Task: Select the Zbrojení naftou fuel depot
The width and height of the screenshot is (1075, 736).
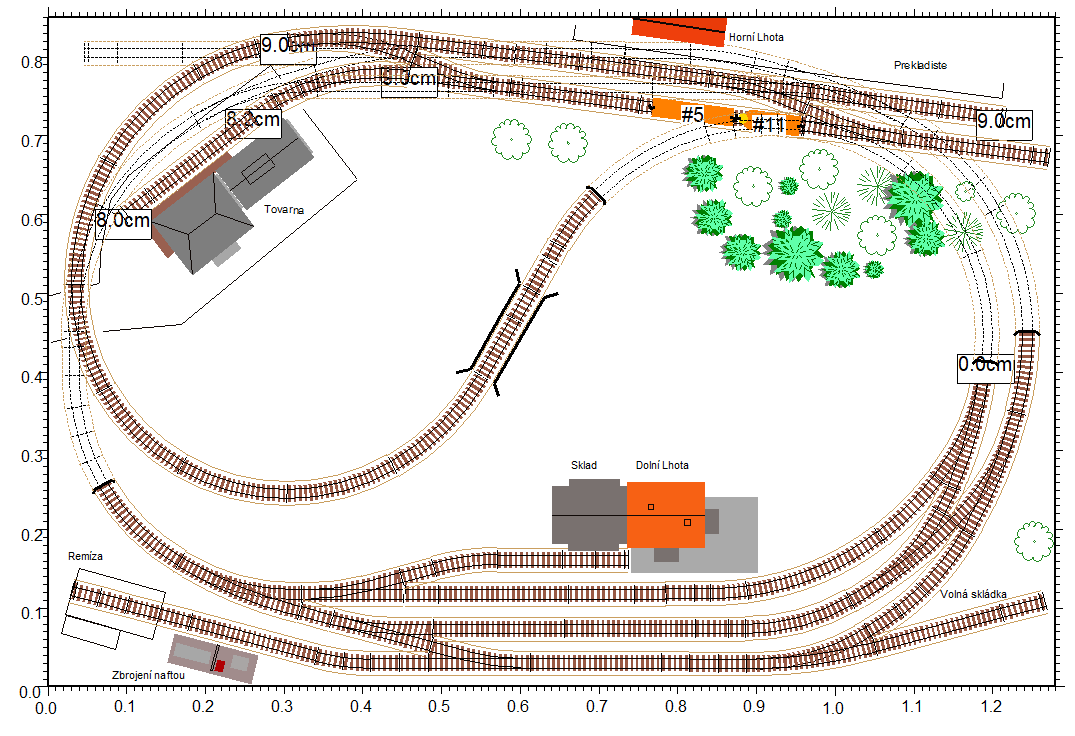Action: click(212, 659)
